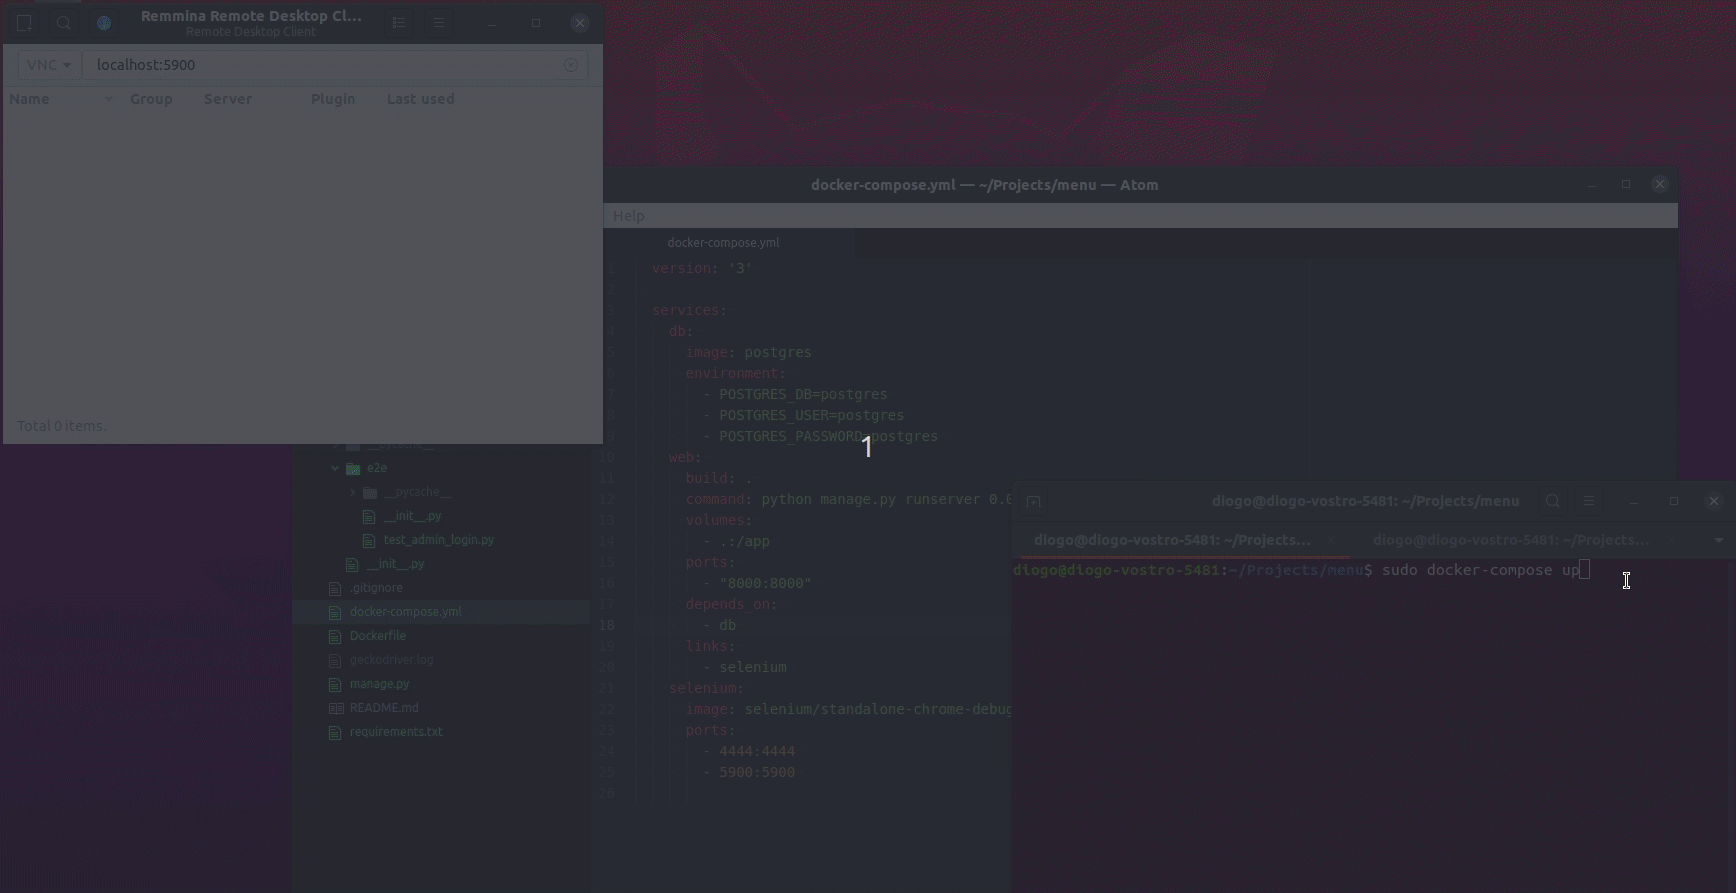Sort Remmina list by Plugin column
Screen dimensions: 1736x893
(x=333, y=99)
